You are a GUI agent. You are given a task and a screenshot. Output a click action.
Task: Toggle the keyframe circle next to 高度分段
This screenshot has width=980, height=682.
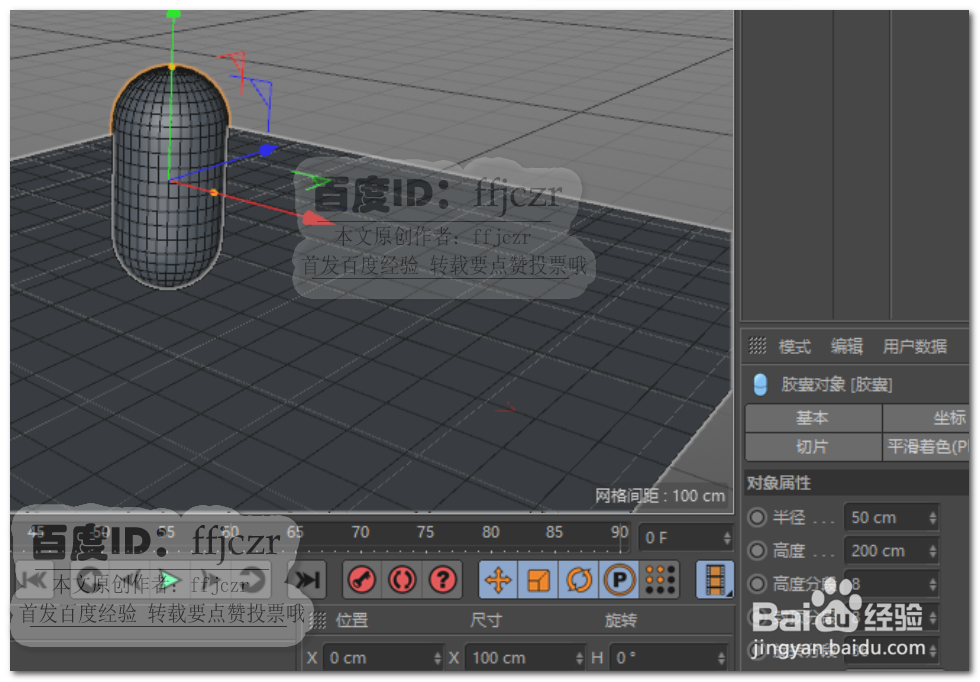(757, 583)
